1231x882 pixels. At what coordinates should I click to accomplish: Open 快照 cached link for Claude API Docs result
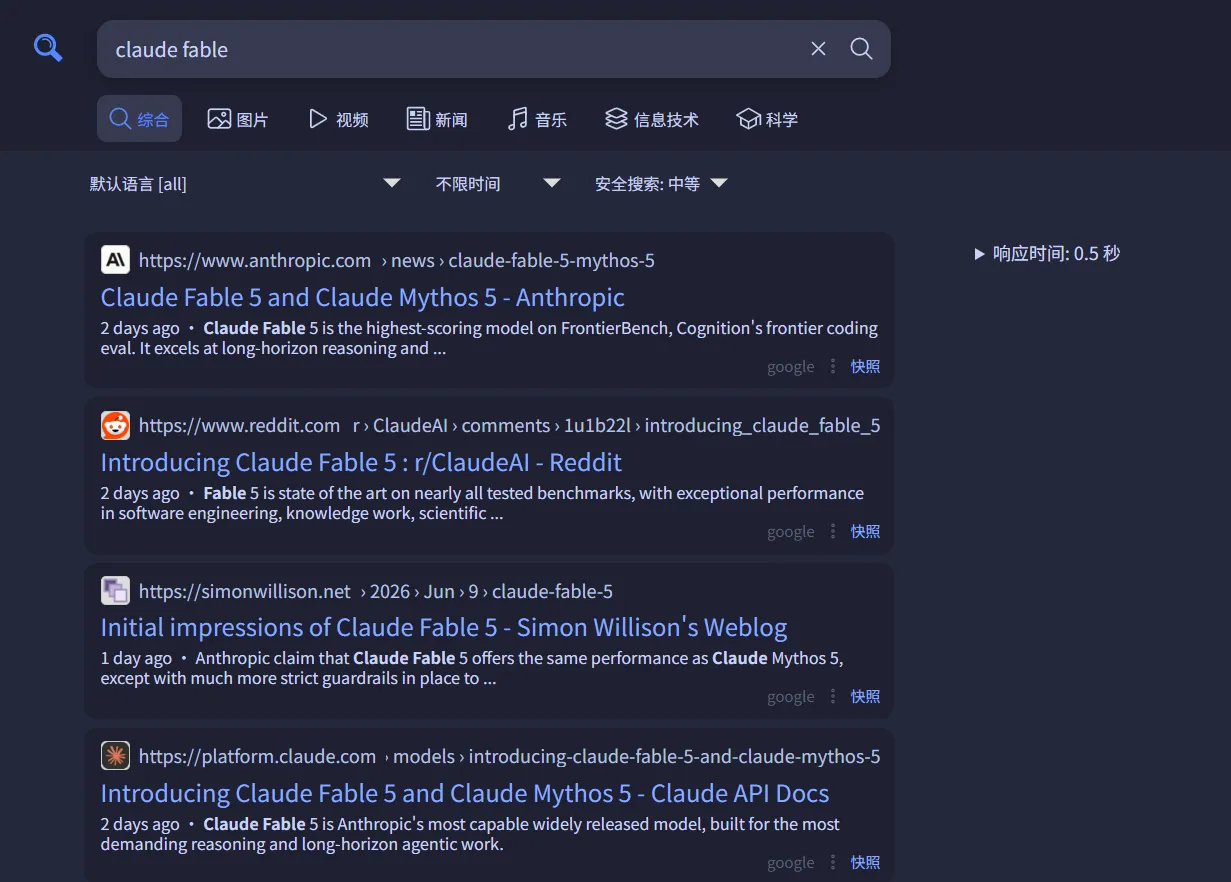pyautogui.click(x=865, y=862)
